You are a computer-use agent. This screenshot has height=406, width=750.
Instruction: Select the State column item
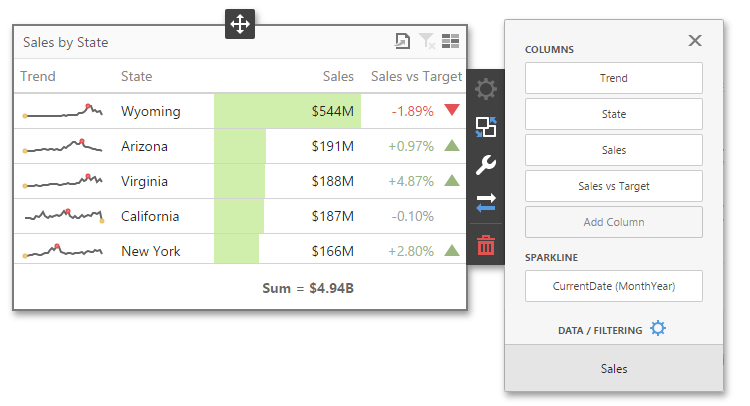click(x=613, y=114)
